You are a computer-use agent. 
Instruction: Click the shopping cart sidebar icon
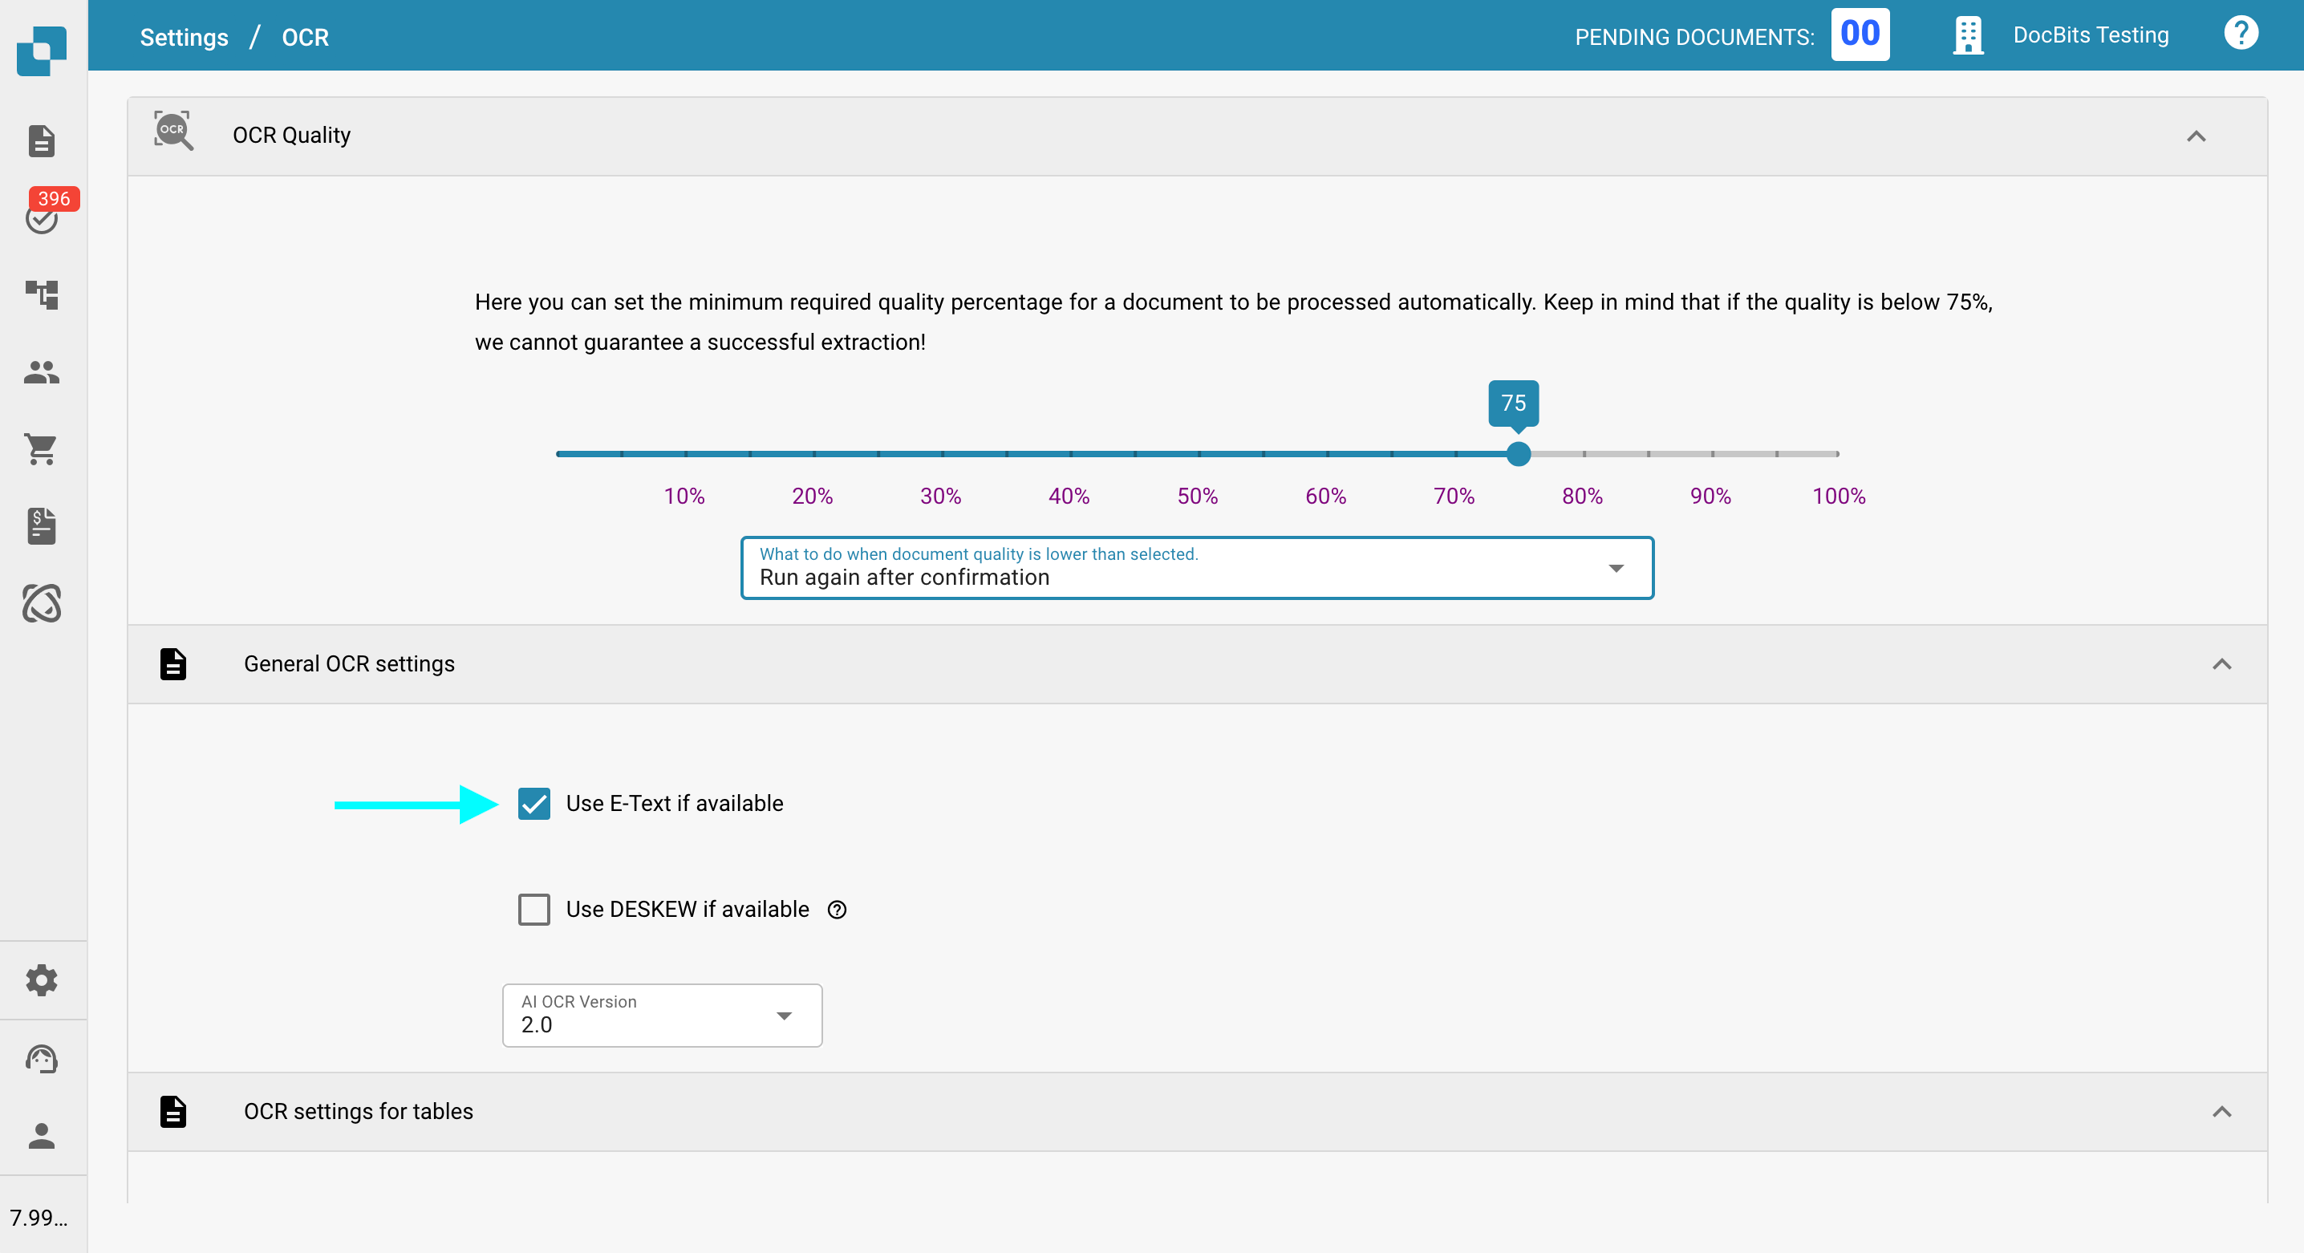tap(41, 449)
